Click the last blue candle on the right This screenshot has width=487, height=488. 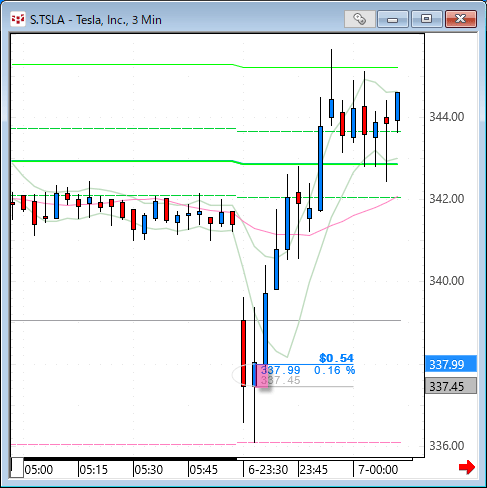coord(398,106)
